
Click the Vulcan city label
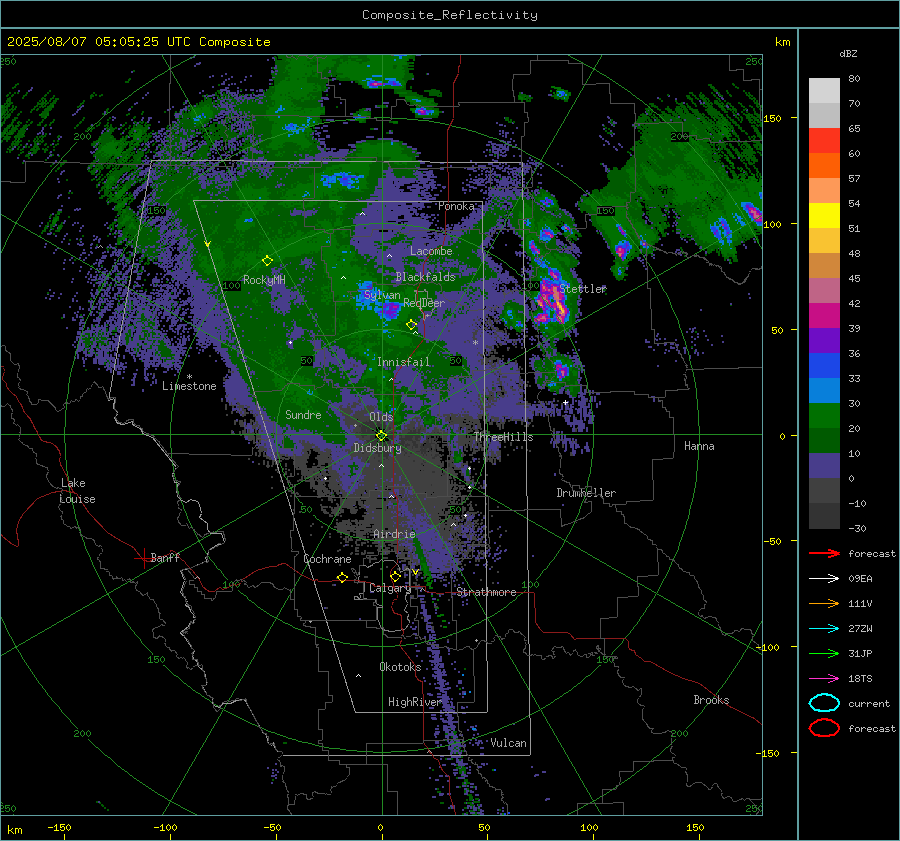coord(508,743)
